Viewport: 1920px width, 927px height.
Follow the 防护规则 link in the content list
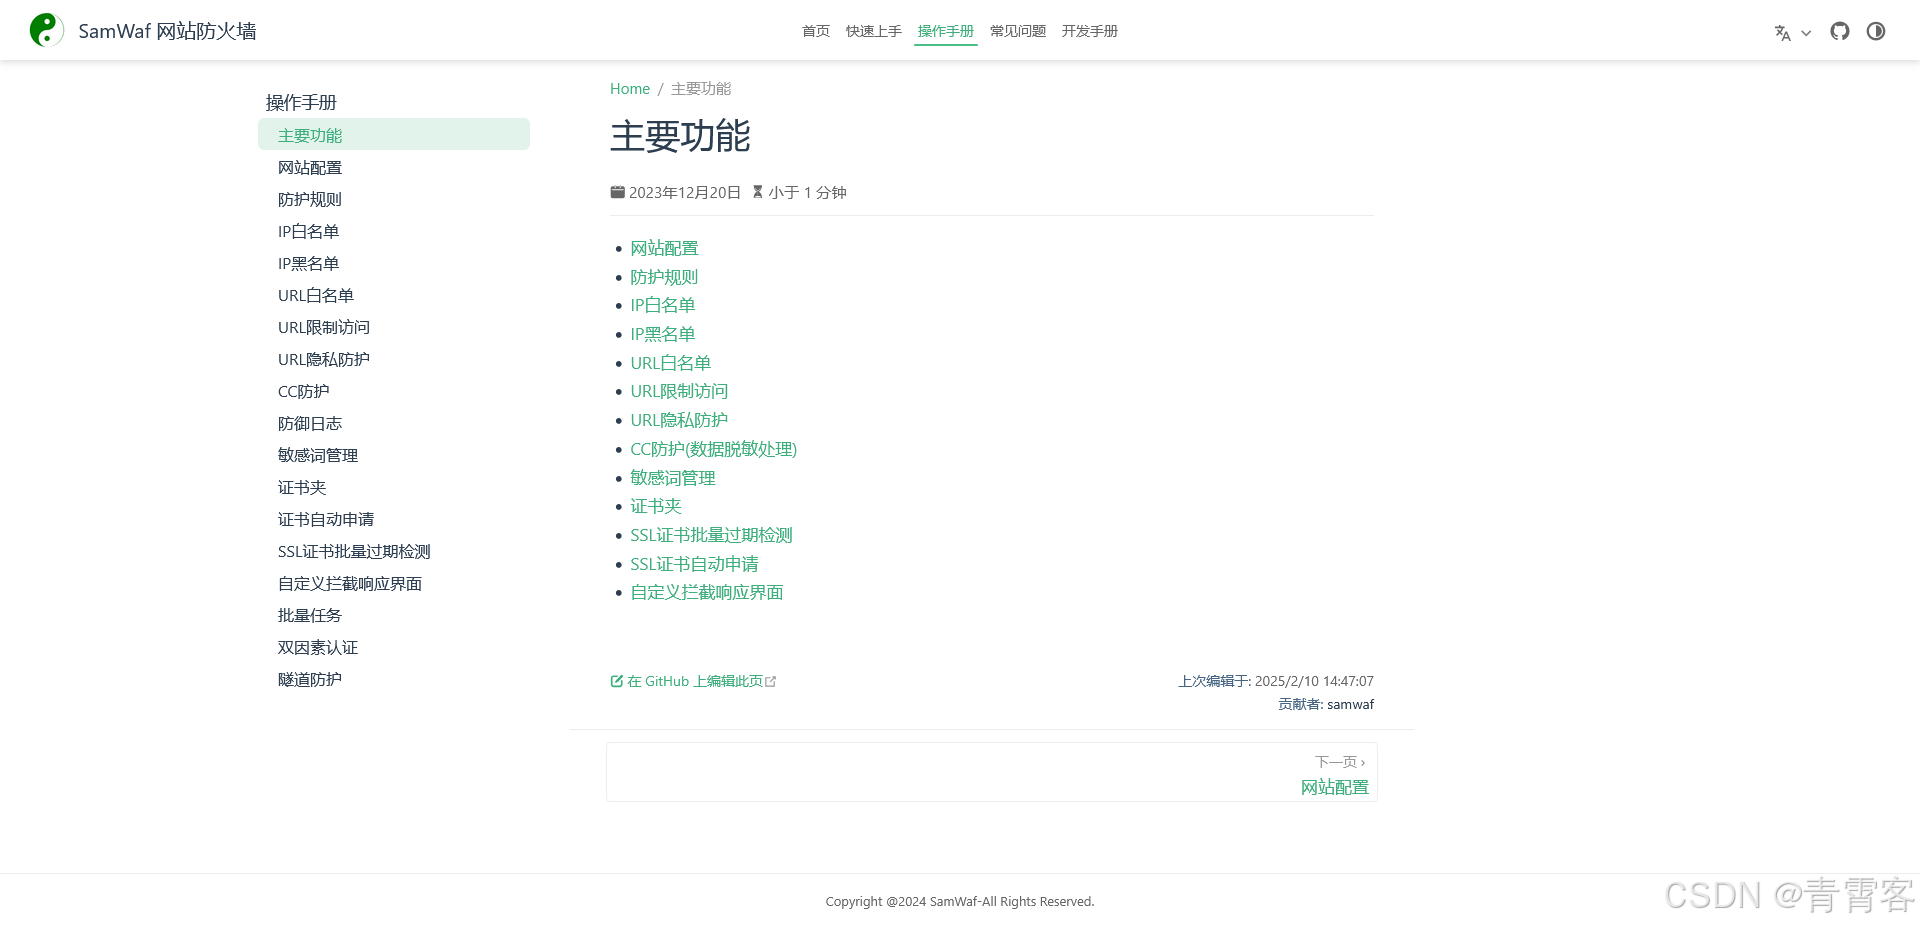[664, 277]
